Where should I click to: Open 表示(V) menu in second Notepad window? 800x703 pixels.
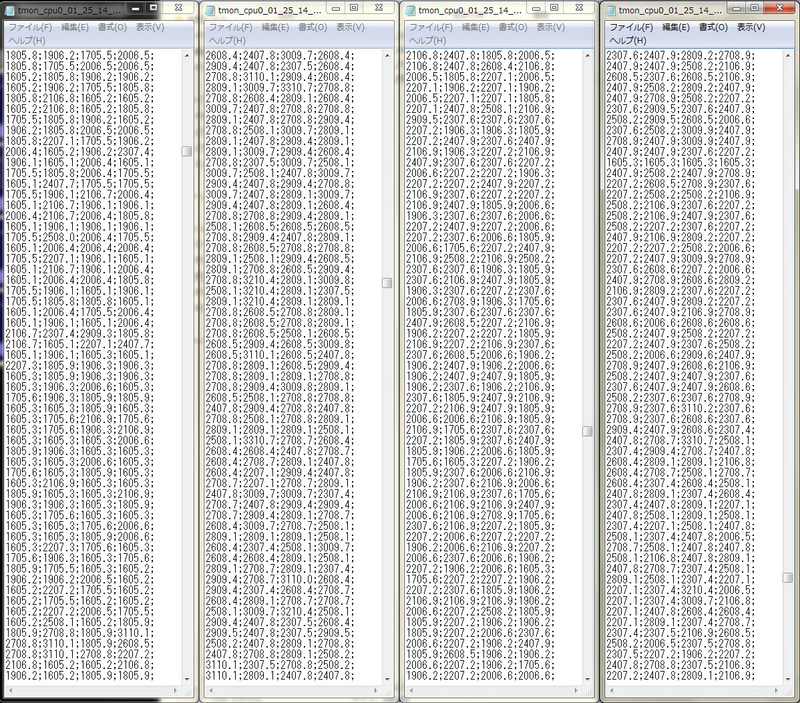pos(351,27)
